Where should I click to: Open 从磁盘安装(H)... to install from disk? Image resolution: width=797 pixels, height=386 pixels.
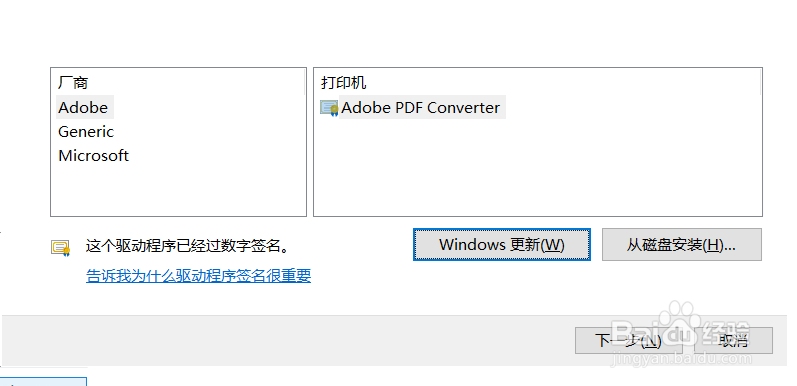click(682, 245)
